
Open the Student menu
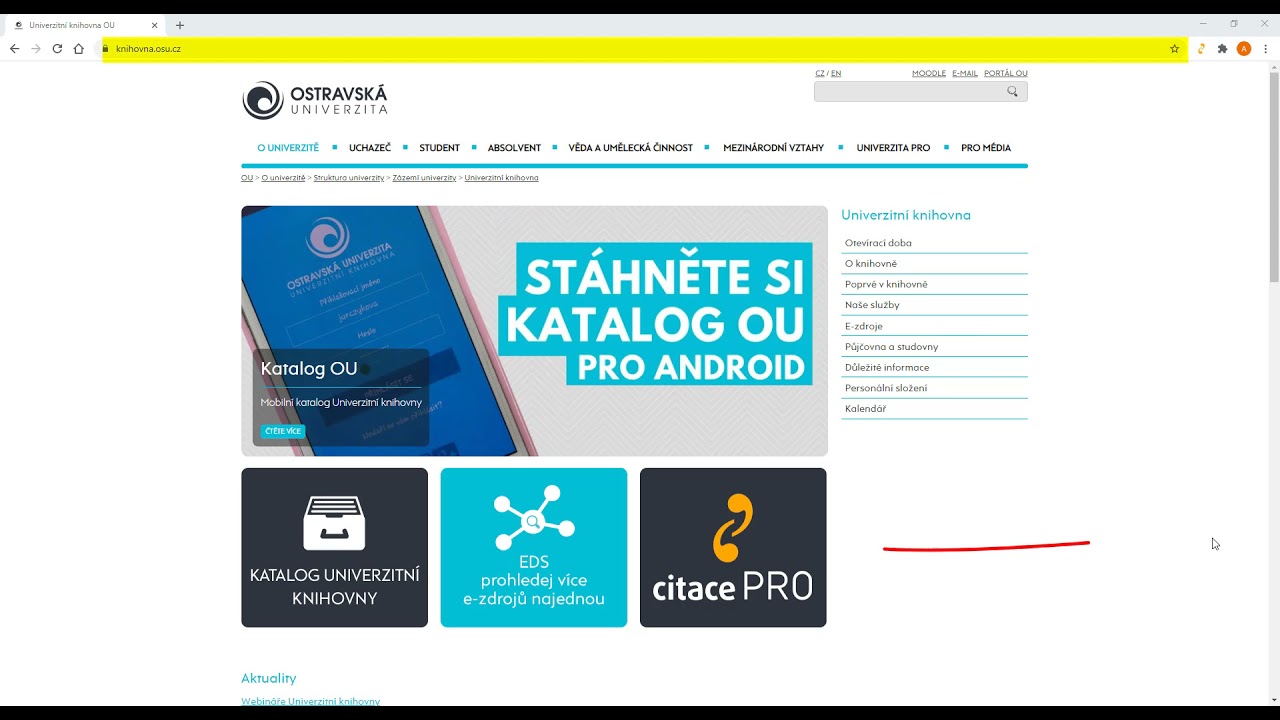point(440,148)
